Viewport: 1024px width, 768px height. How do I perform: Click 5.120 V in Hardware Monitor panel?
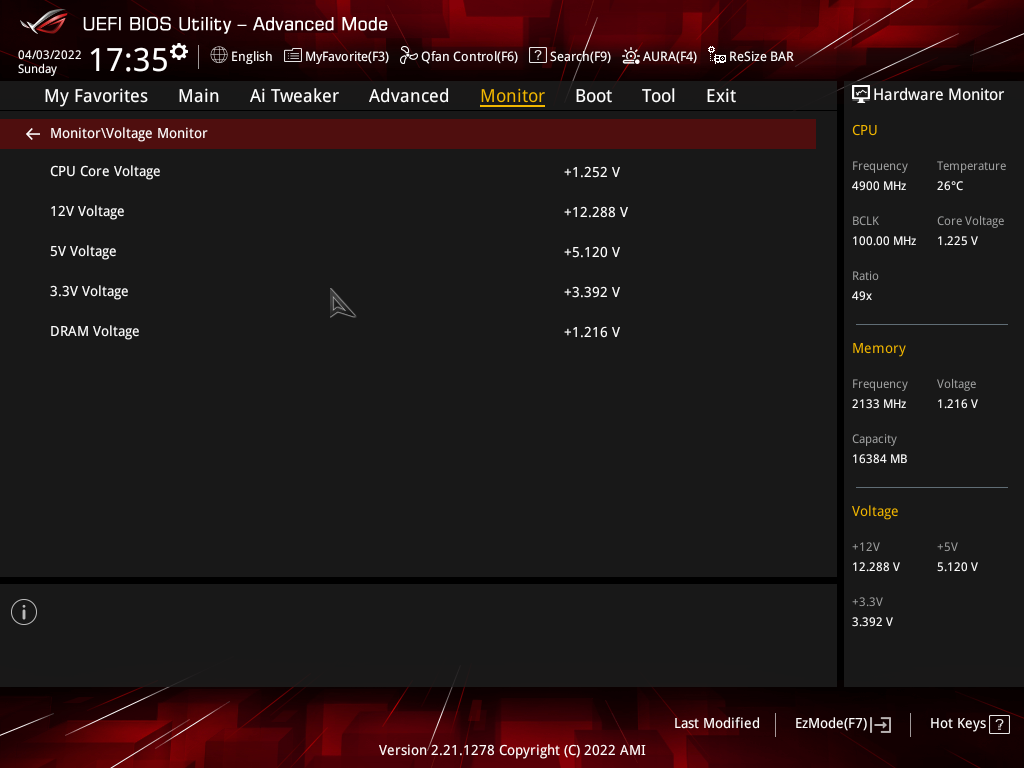(x=957, y=567)
